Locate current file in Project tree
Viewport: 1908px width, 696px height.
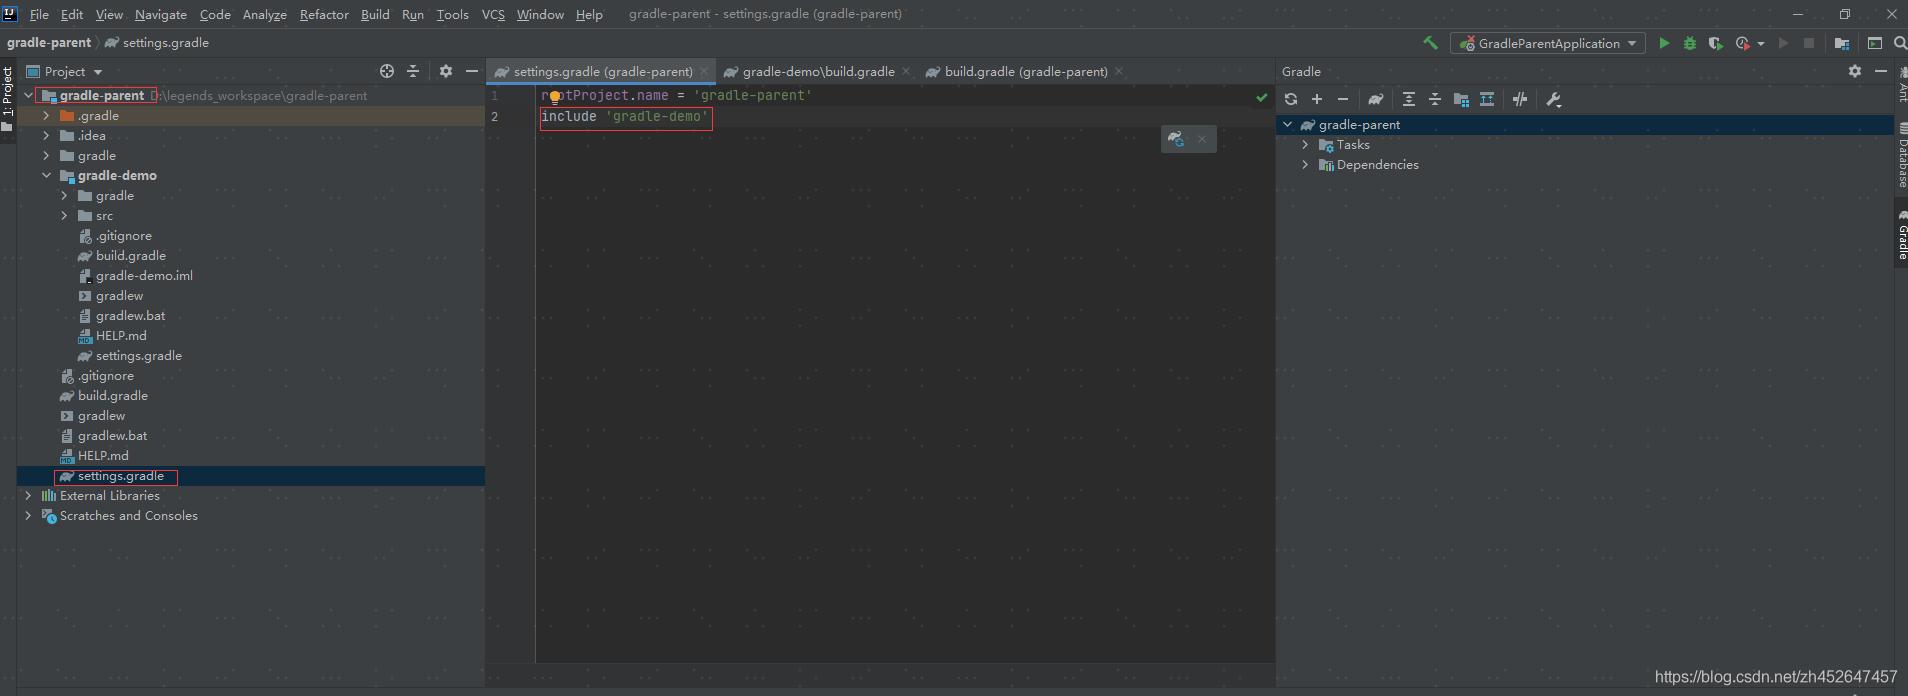pyautogui.click(x=387, y=71)
